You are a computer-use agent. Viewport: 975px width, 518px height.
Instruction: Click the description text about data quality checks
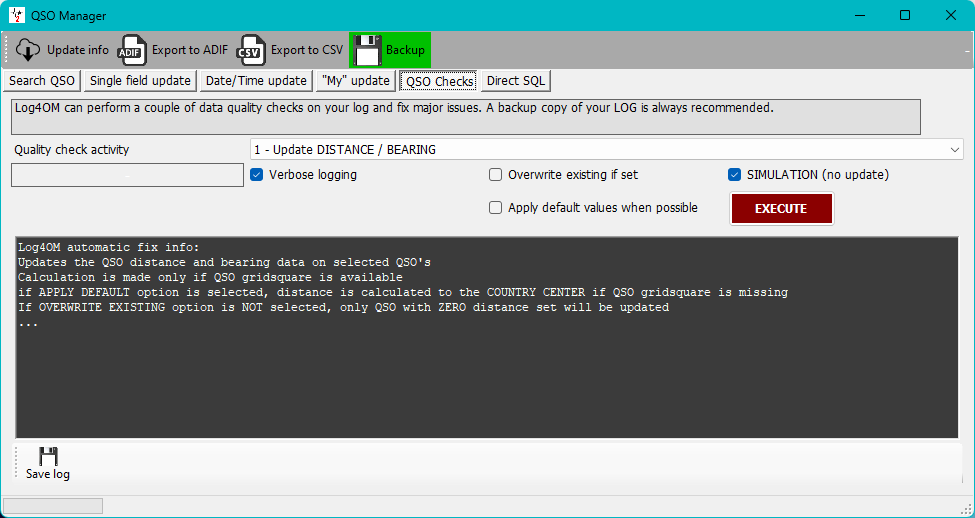point(394,108)
